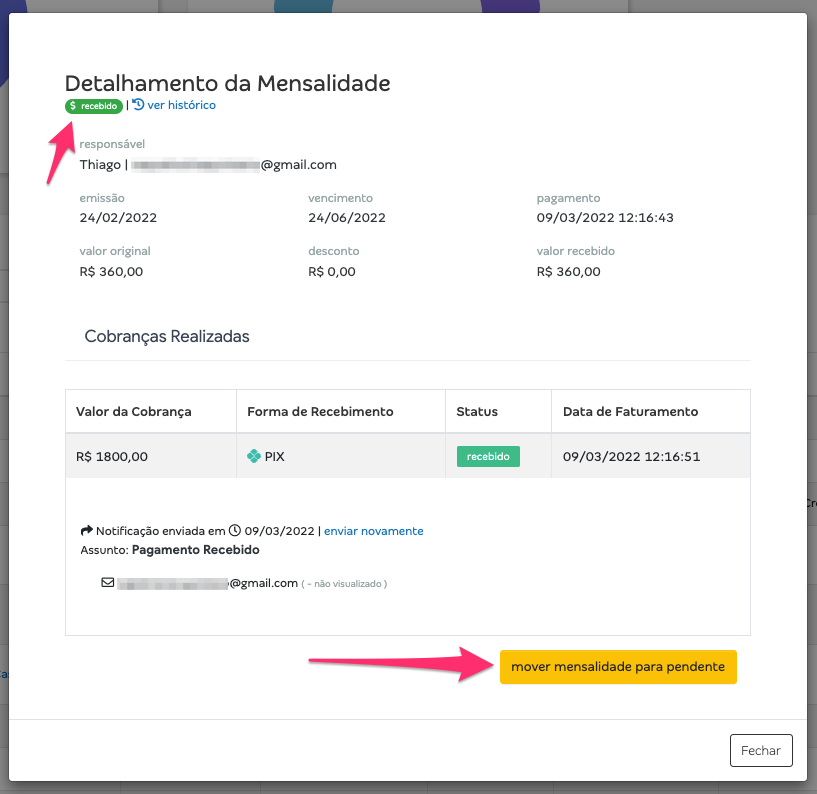Click the dollar sign in recebido badge

pyautogui.click(x=73, y=106)
